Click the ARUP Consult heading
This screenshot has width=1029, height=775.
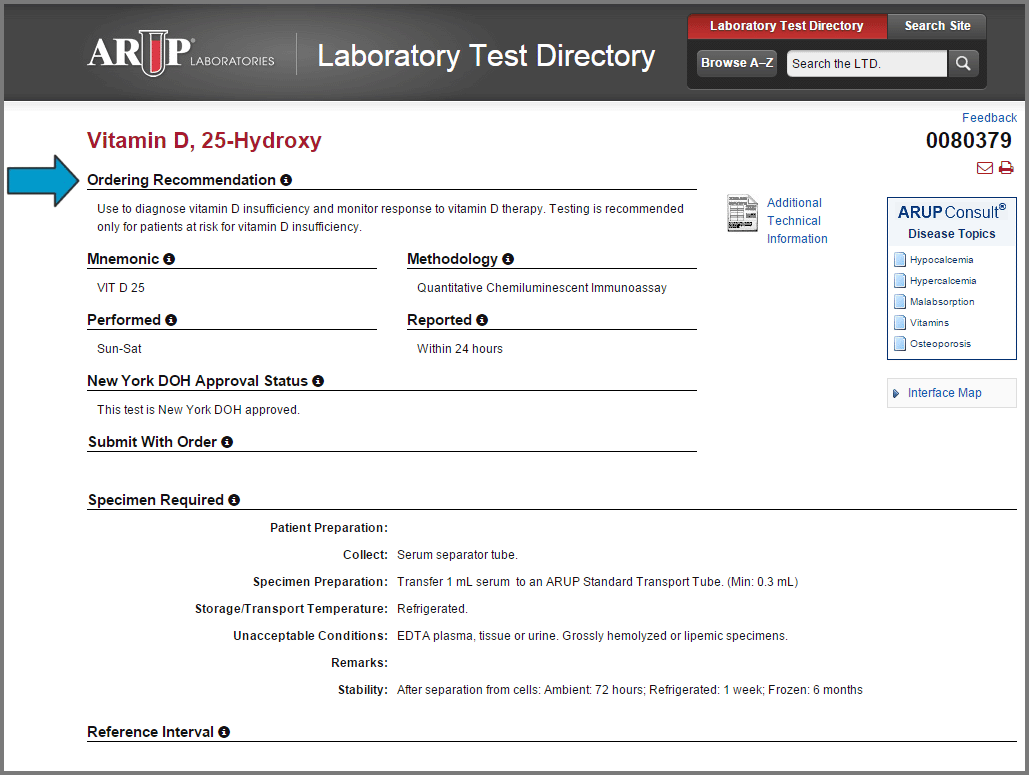point(952,212)
